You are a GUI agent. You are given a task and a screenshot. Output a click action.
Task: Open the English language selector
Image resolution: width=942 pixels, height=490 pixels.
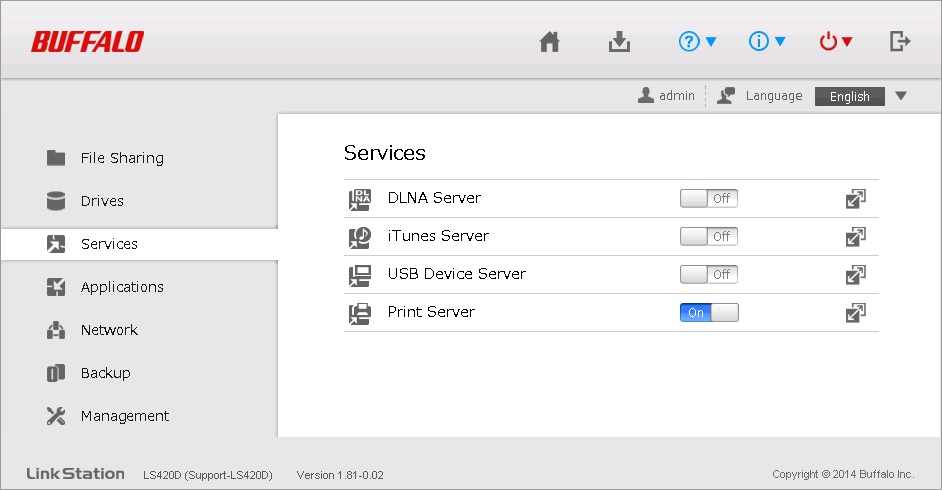(861, 97)
